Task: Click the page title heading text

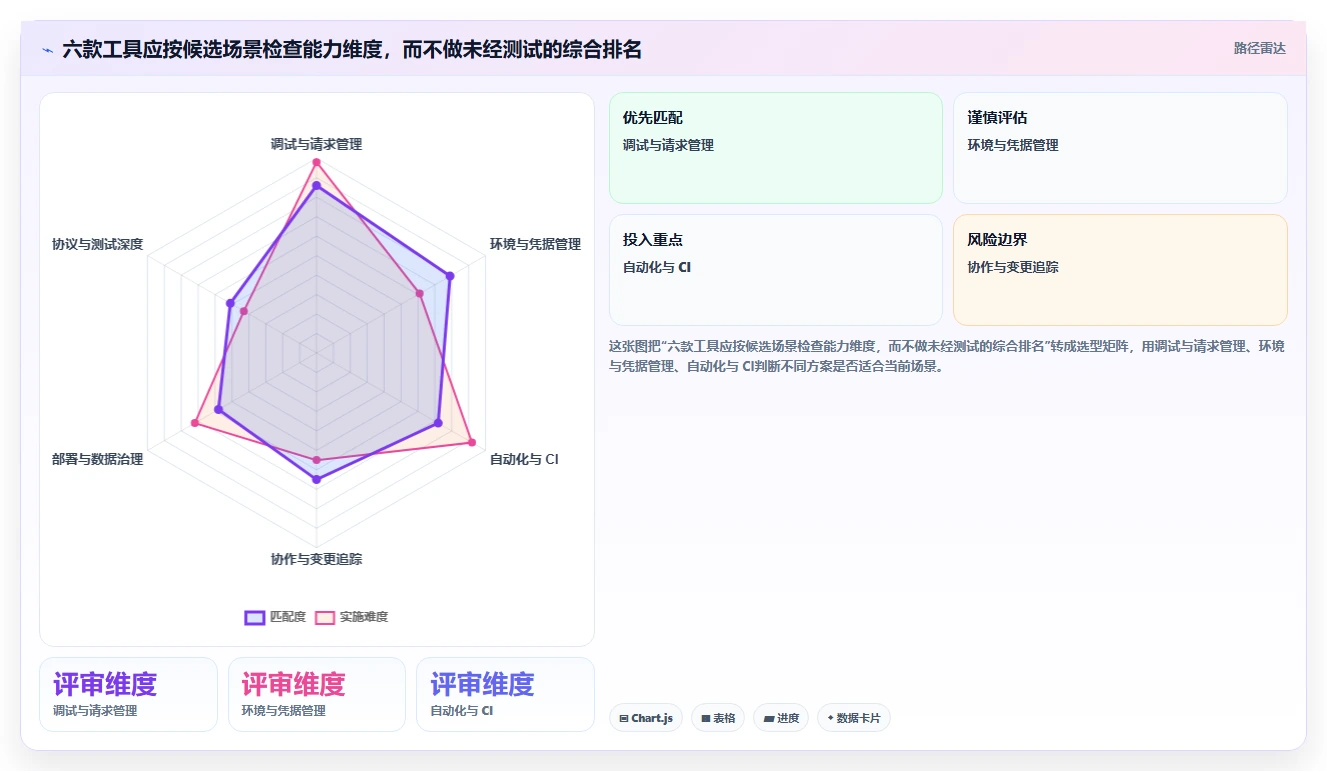Action: pyautogui.click(x=352, y=49)
